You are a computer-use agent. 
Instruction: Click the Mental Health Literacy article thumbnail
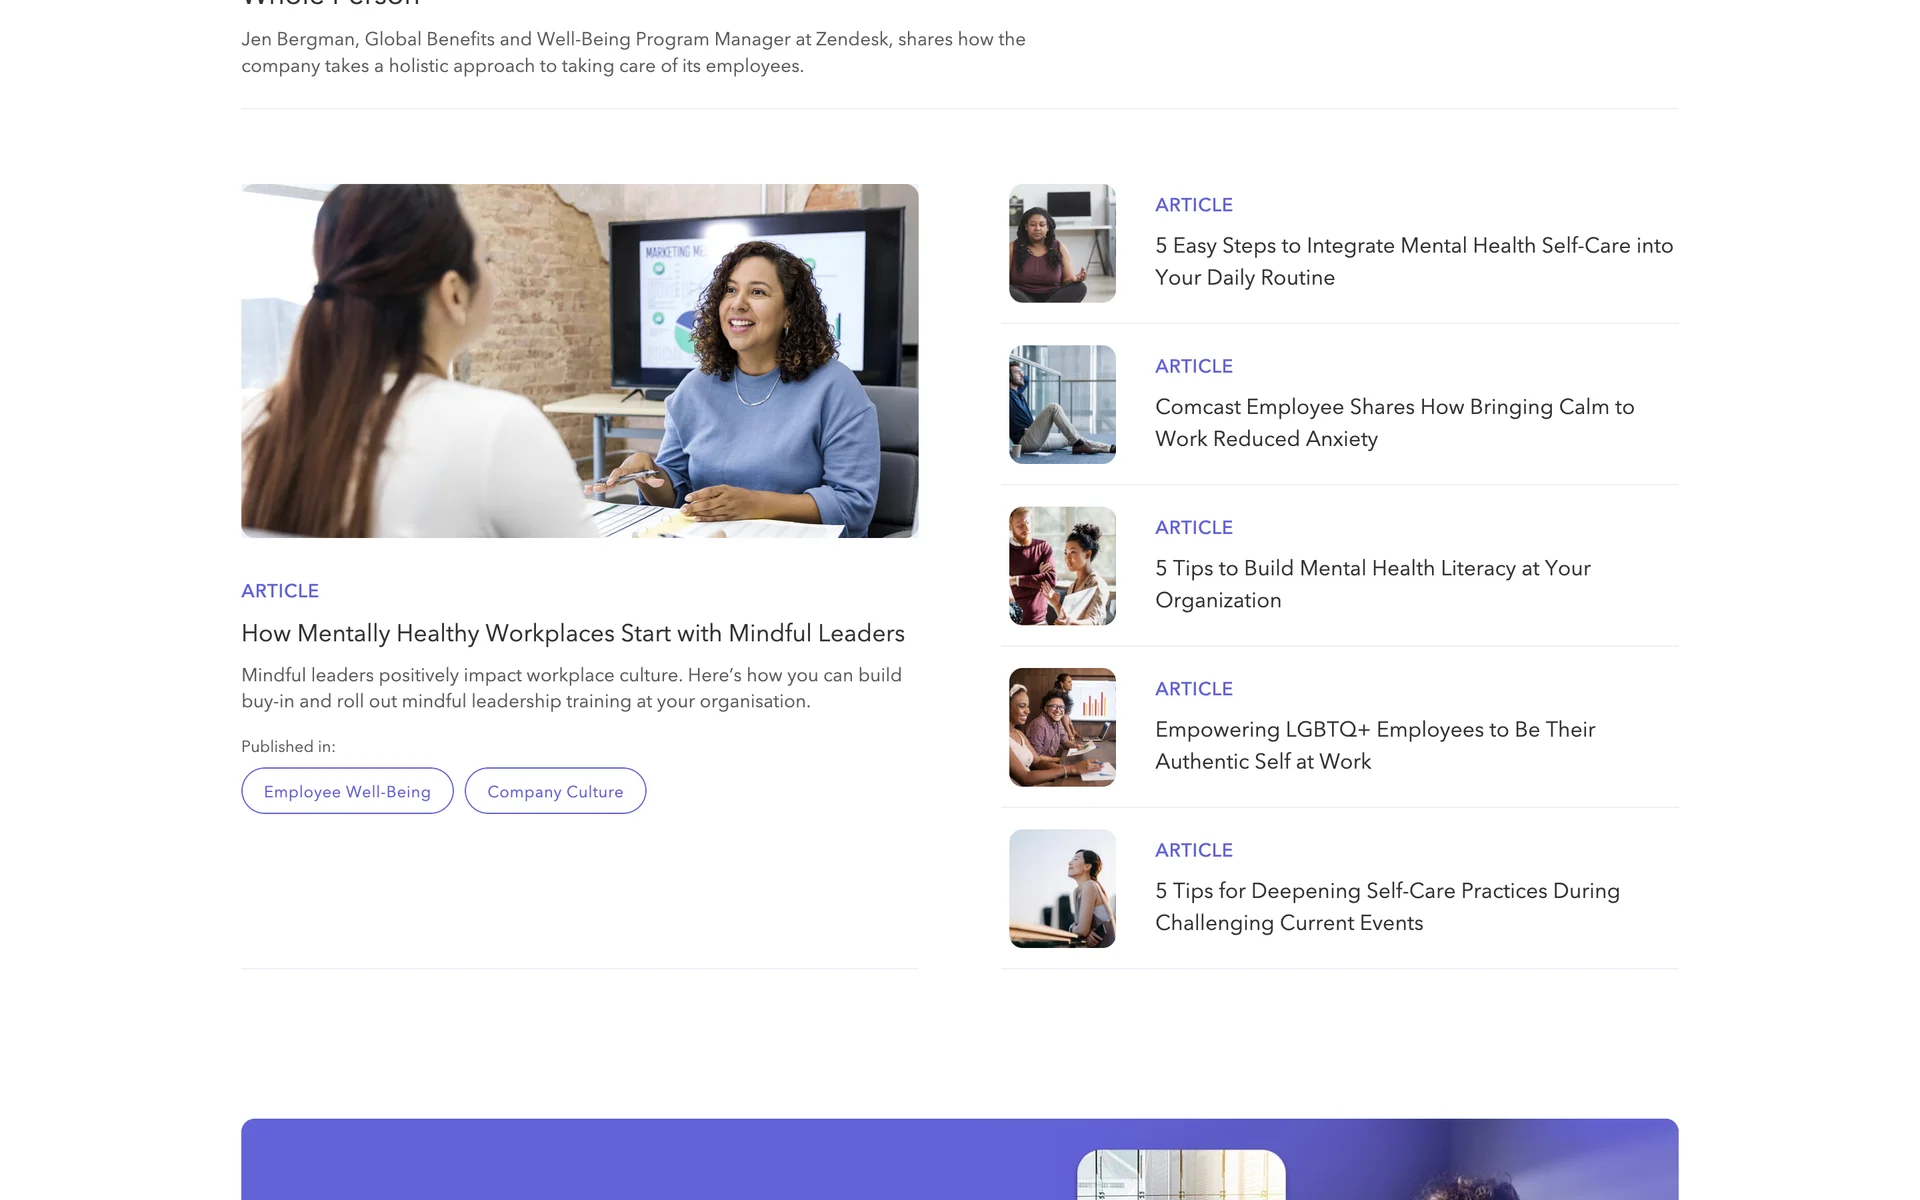tap(1062, 566)
